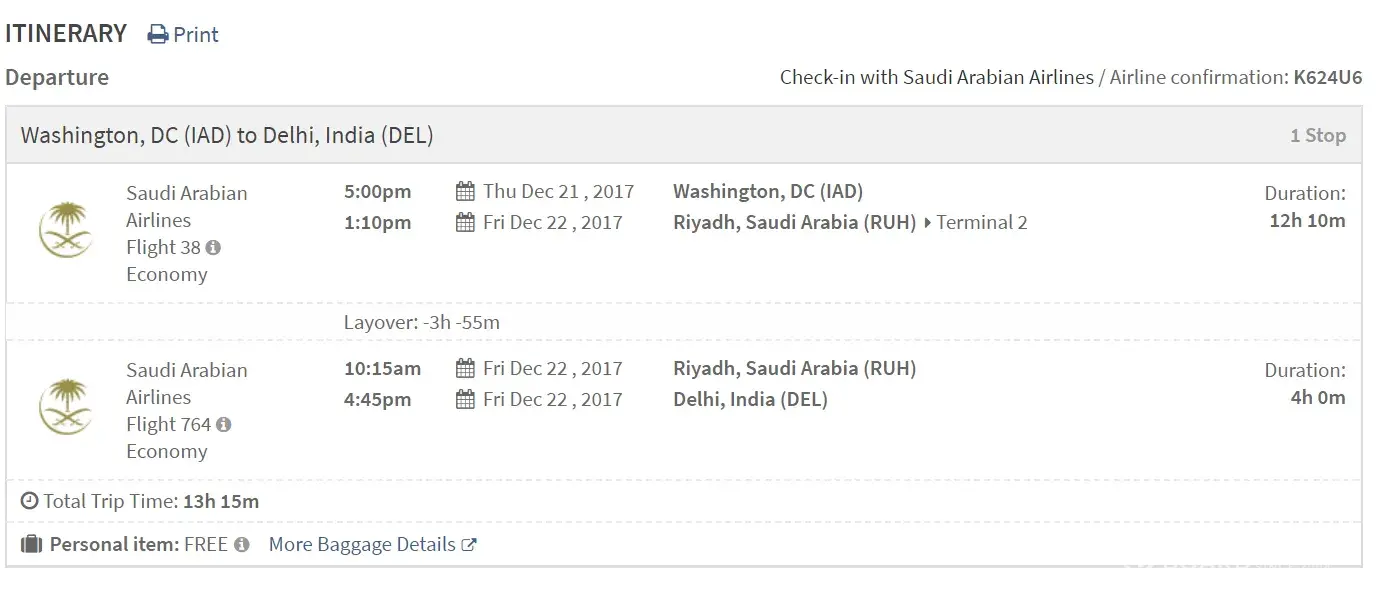Click the external link icon after Baggage Details
The width and height of the screenshot is (1382, 593).
(x=469, y=545)
